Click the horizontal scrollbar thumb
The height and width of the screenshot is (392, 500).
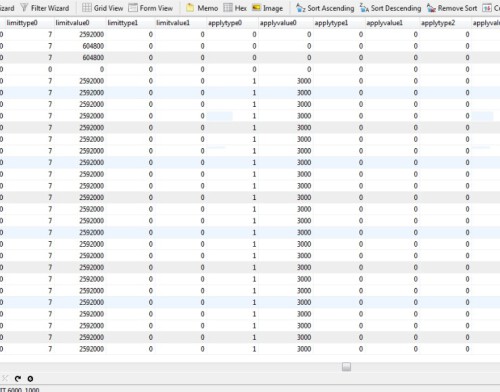346,367
